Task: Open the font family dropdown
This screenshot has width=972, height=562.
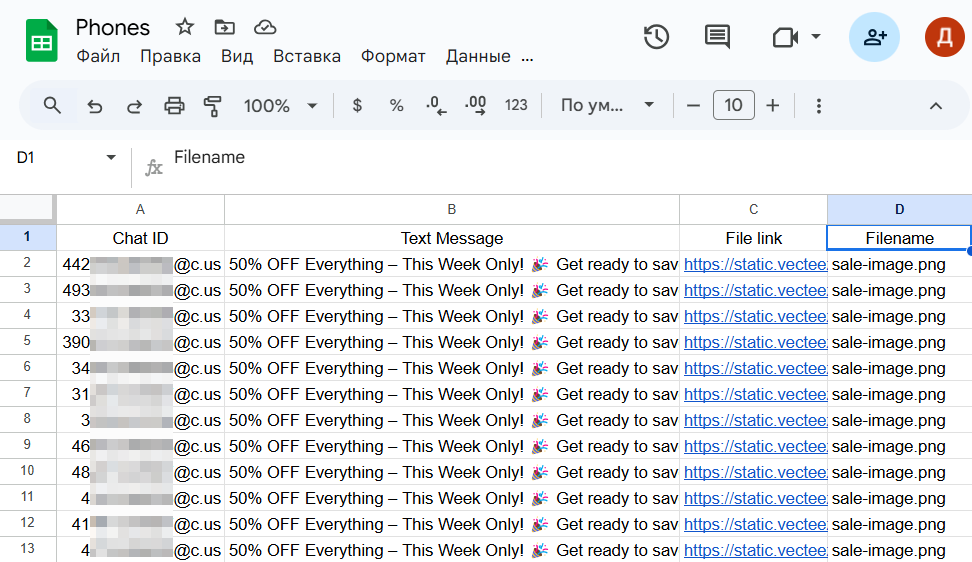Action: (x=607, y=106)
